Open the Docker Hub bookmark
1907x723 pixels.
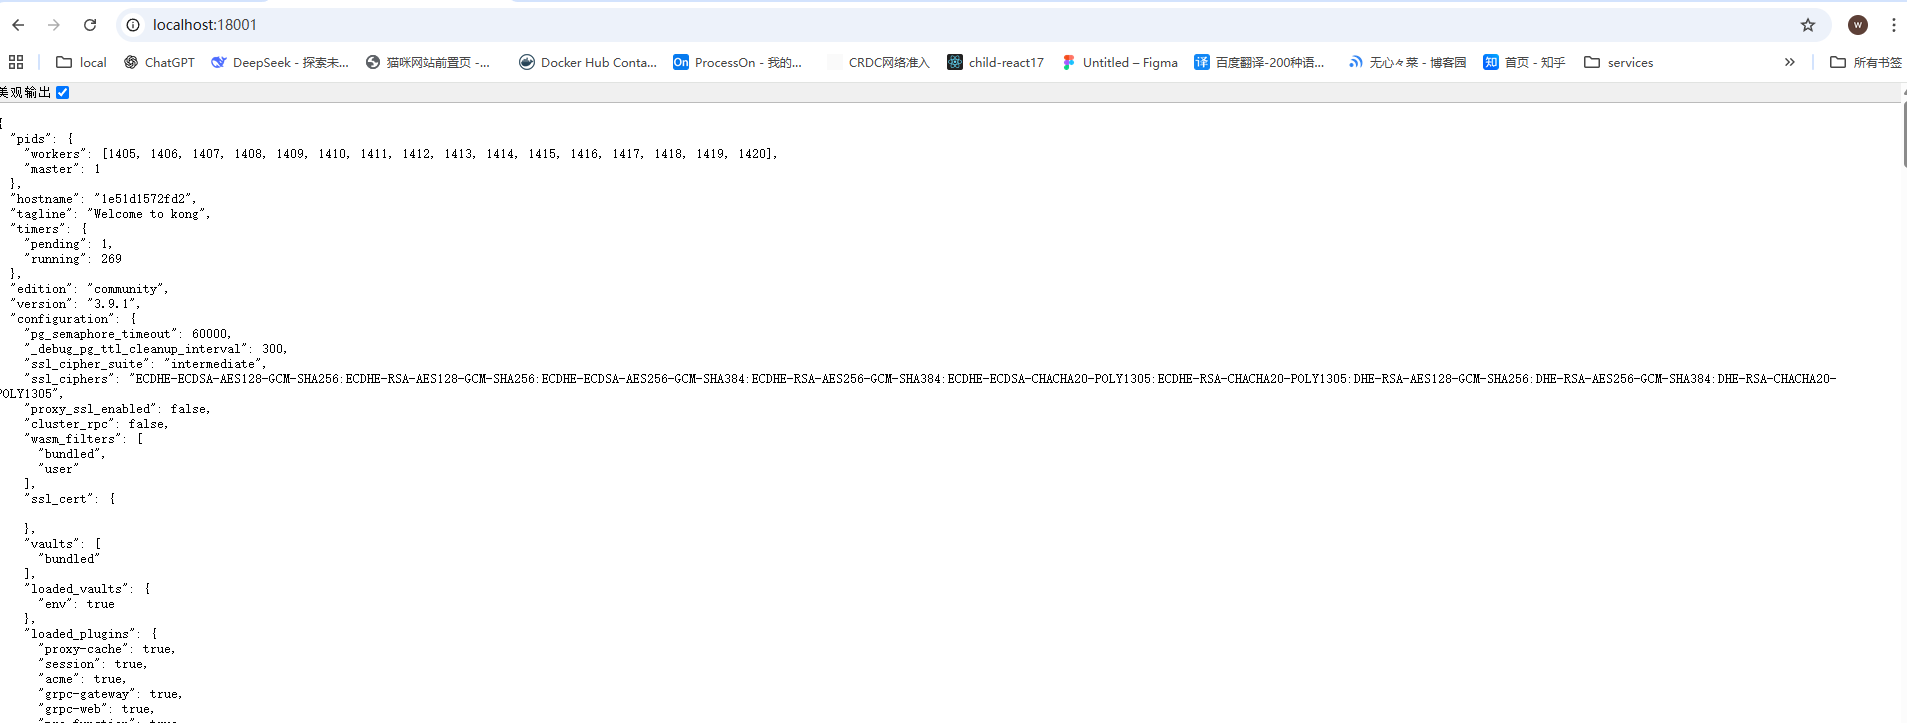[x=588, y=62]
